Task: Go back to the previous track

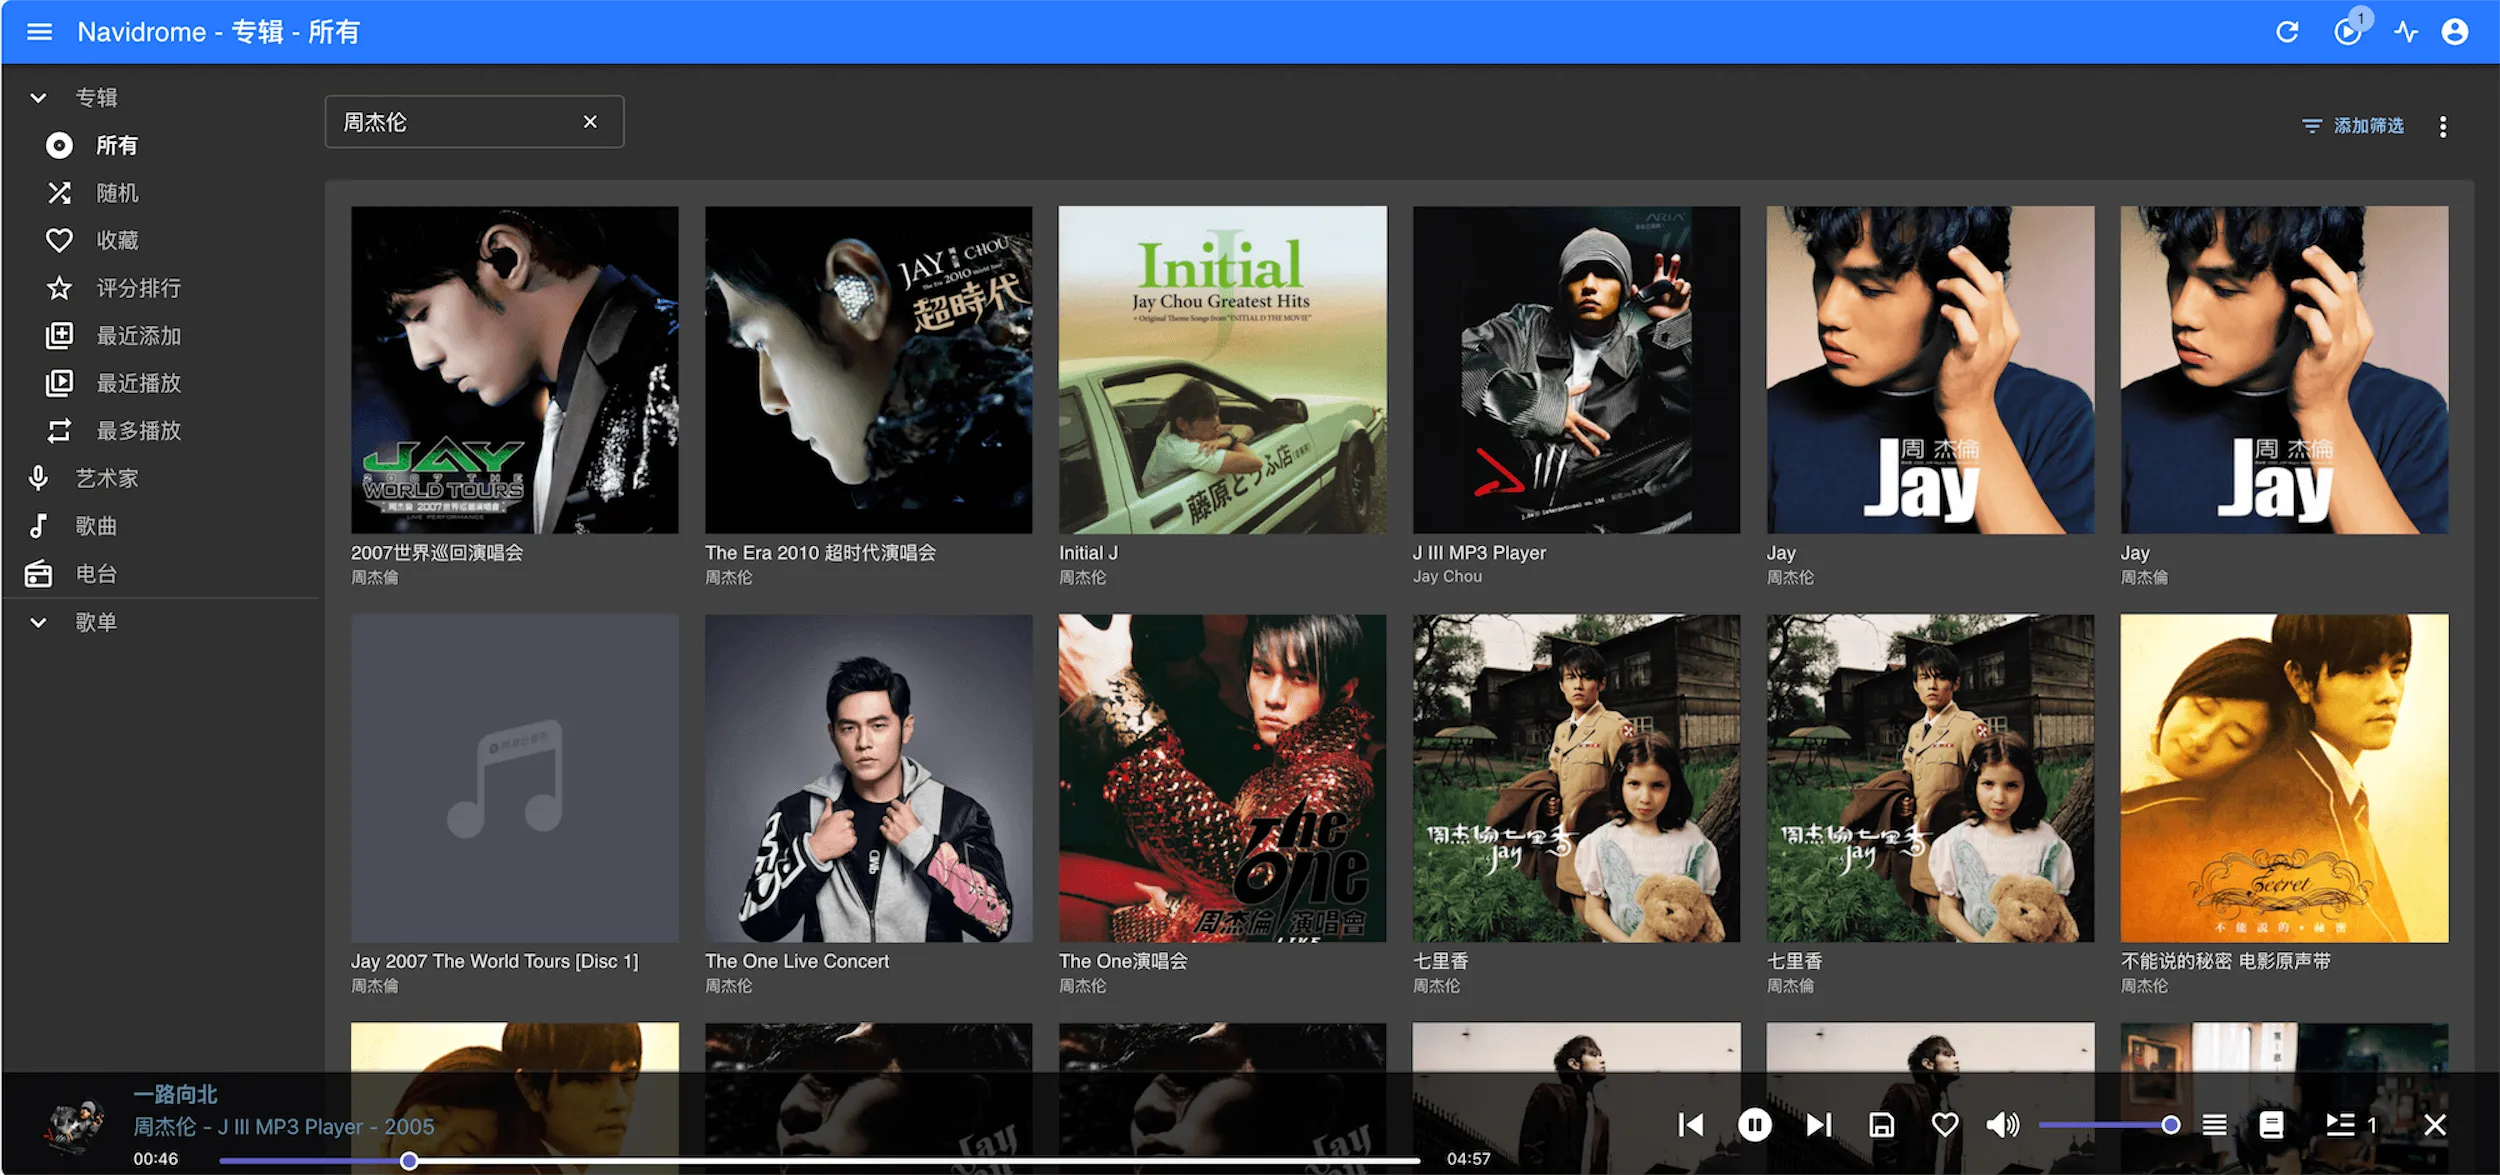Action: tap(1691, 1125)
